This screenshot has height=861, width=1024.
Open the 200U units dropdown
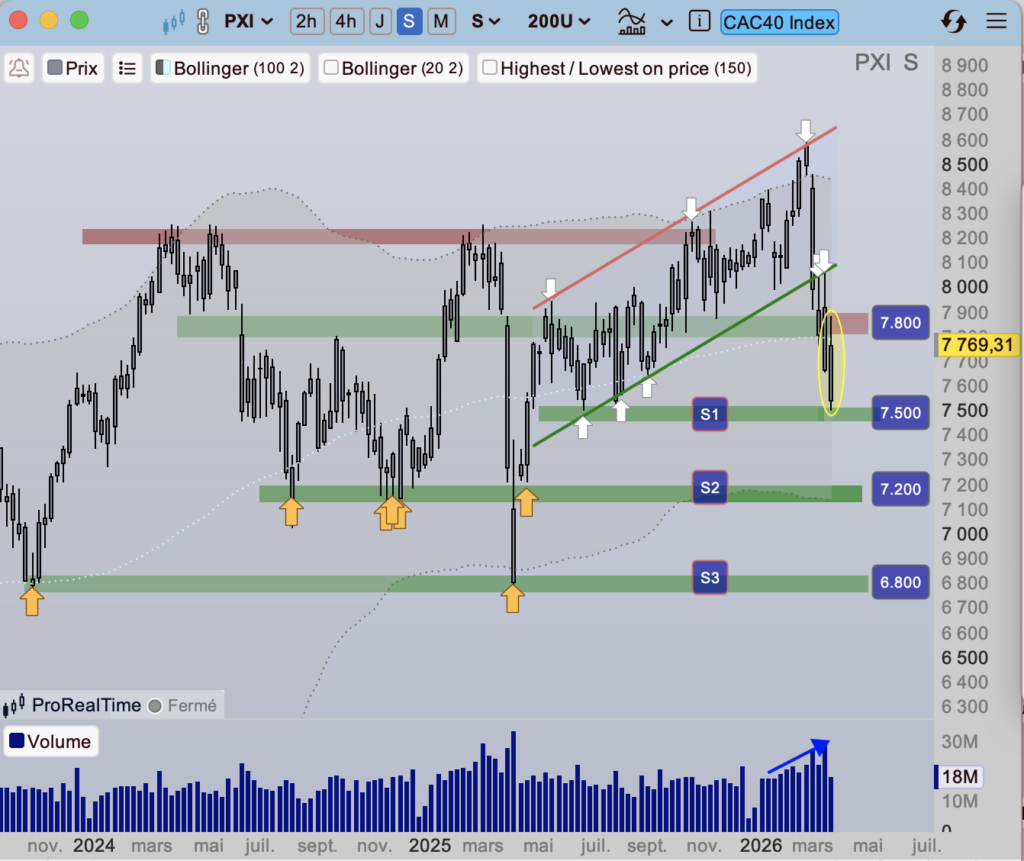[x=558, y=21]
